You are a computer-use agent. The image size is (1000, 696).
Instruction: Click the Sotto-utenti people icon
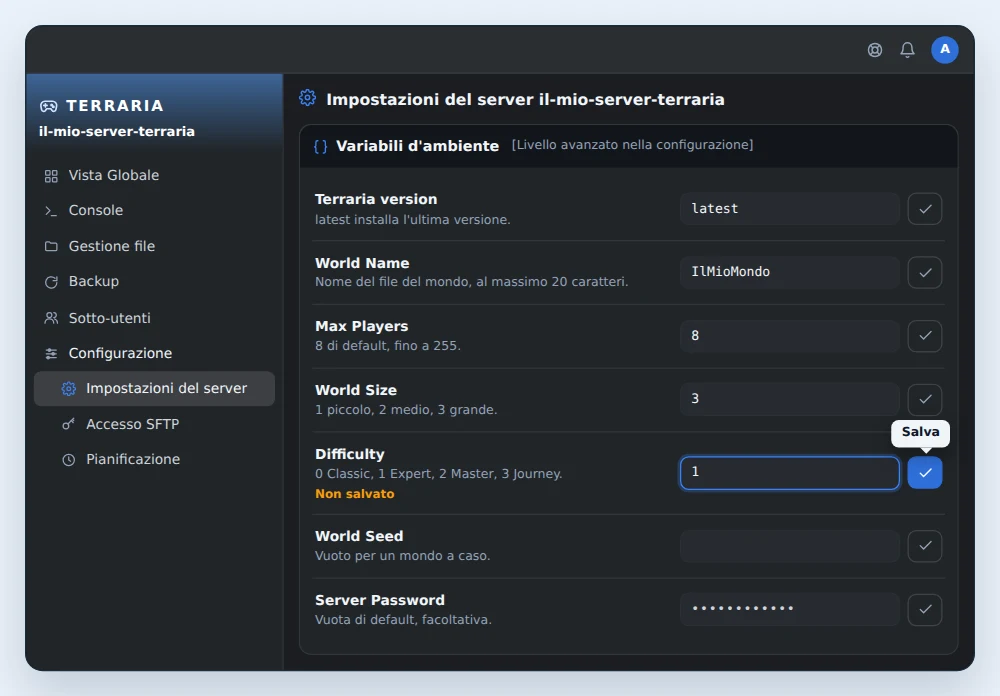coord(51,318)
